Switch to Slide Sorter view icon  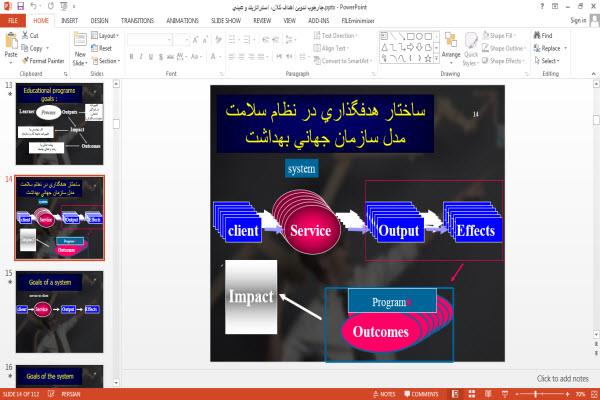click(472, 394)
